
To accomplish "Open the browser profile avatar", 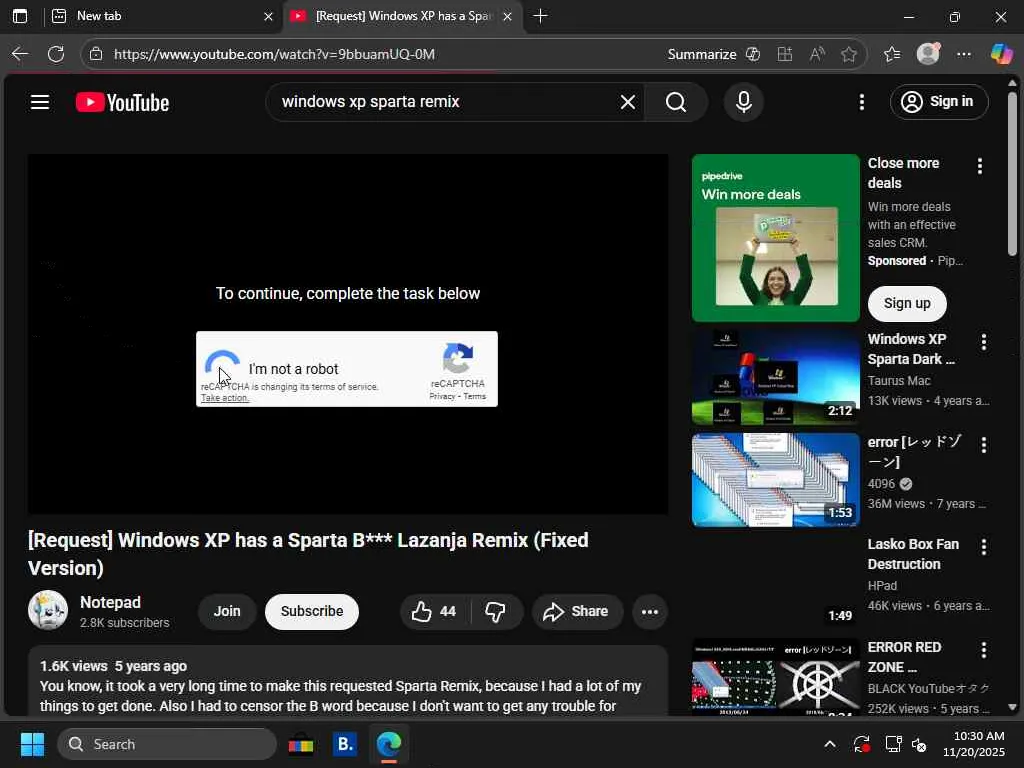I will (x=928, y=54).
